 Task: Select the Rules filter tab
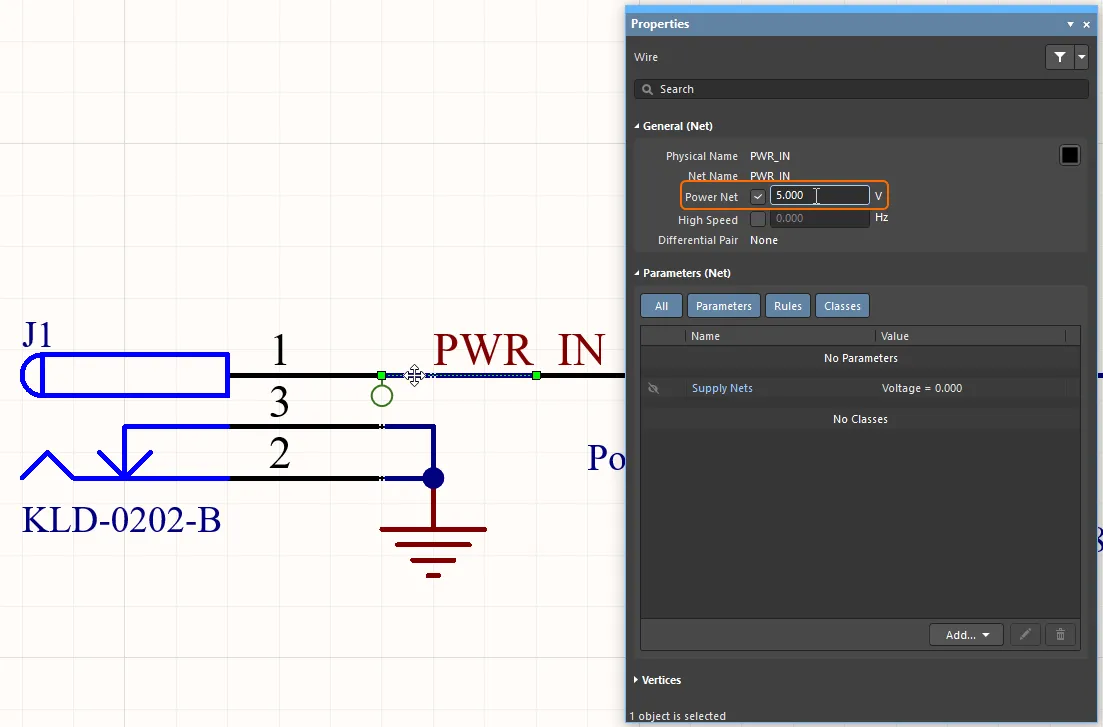[x=788, y=306]
